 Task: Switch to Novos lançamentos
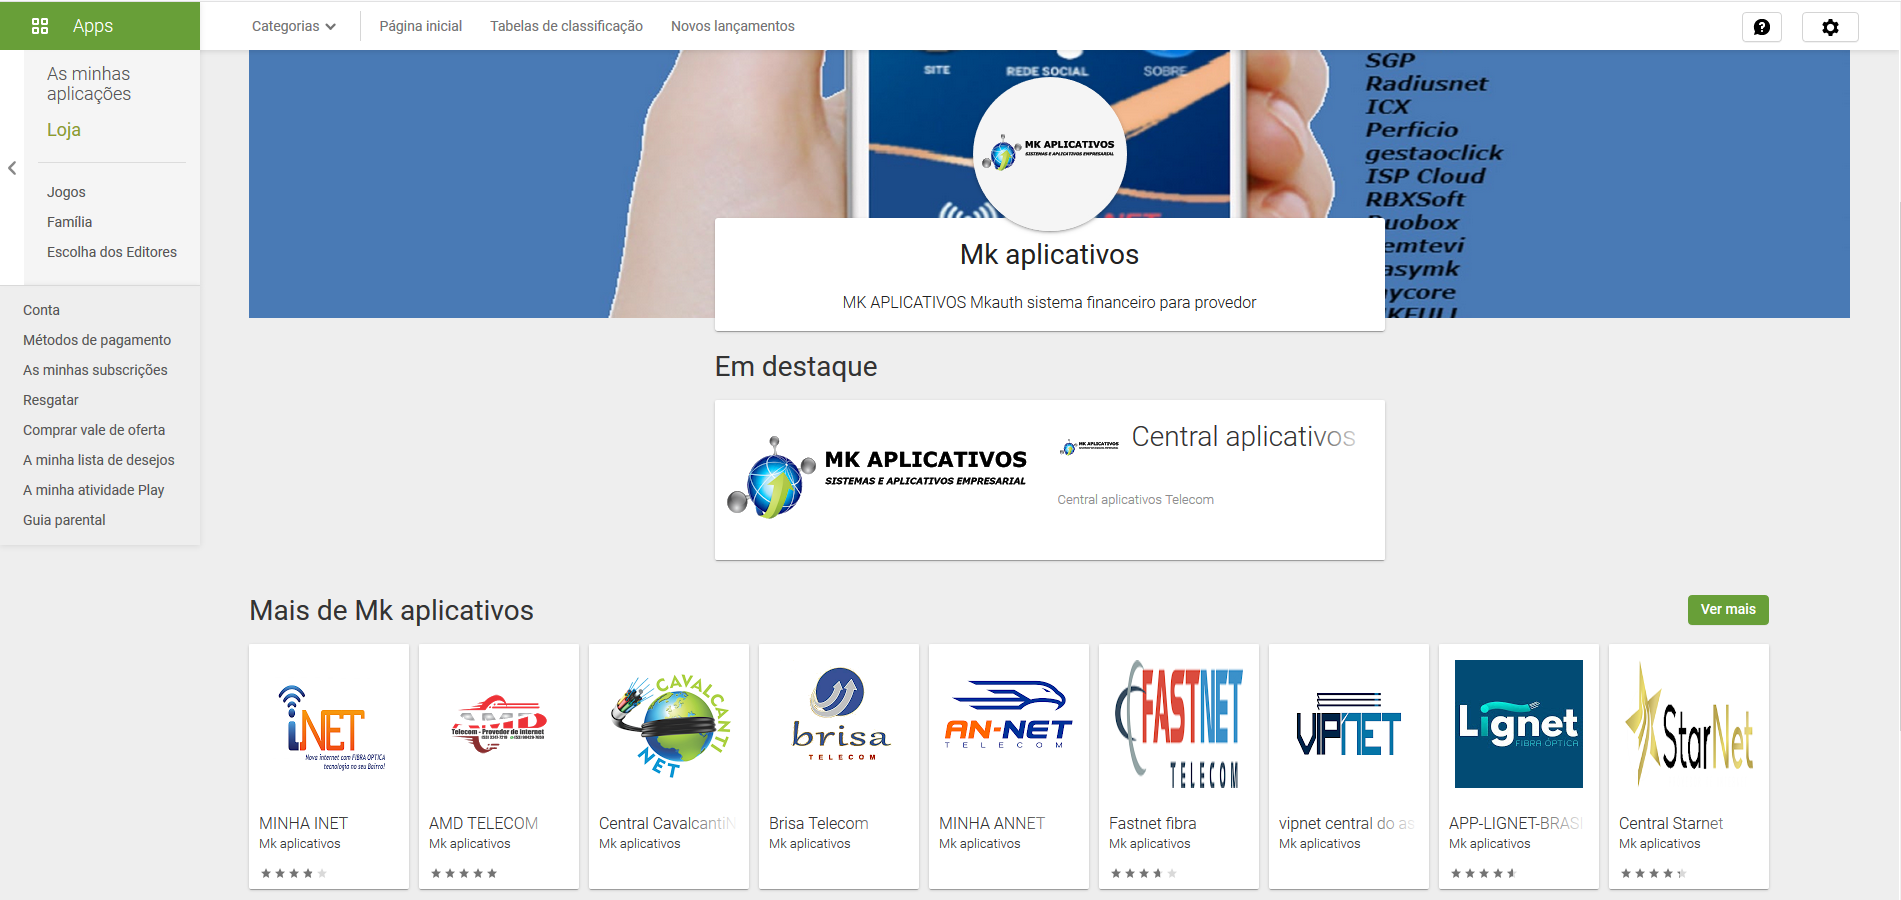point(733,26)
